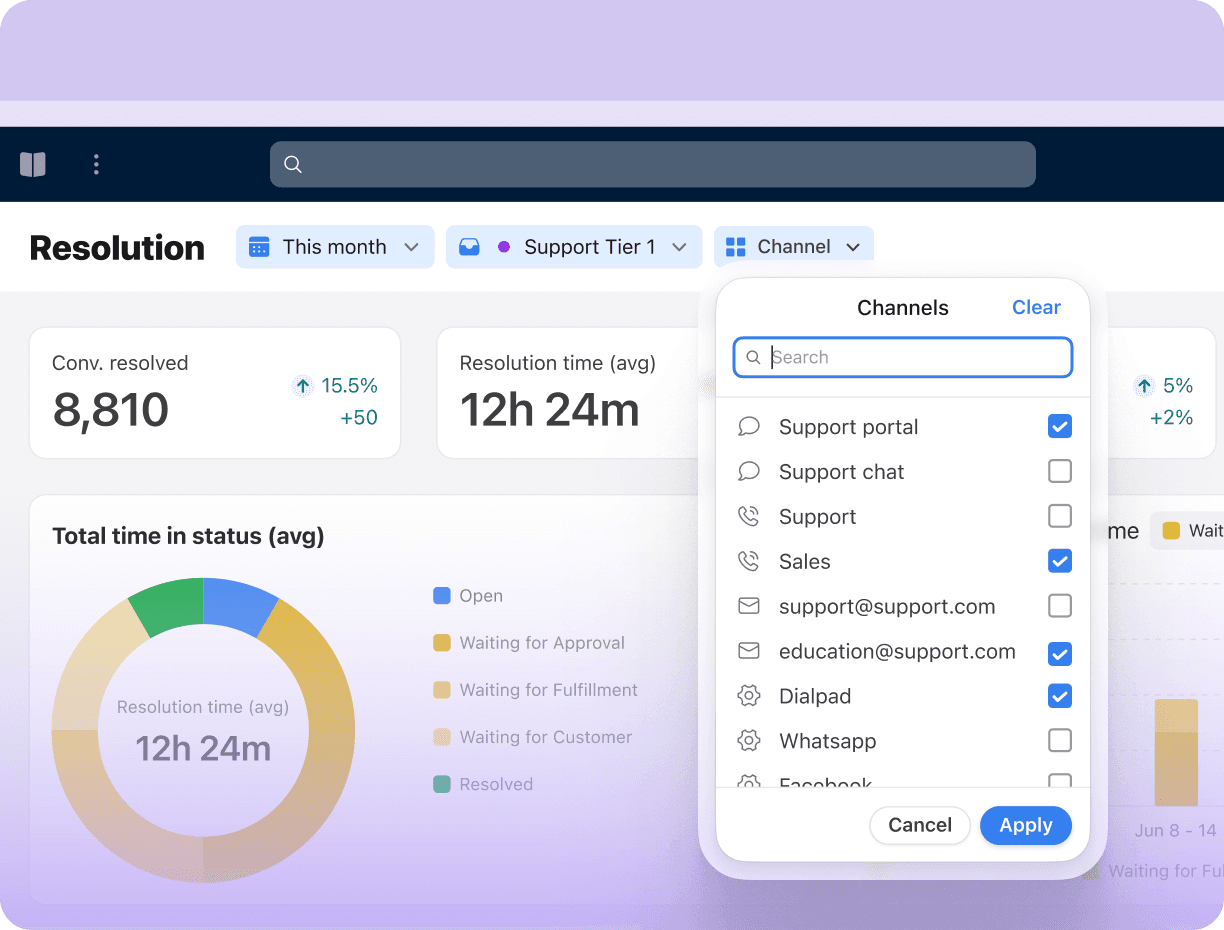
Task: Click the blue Open legend swatch
Action: click(x=442, y=596)
